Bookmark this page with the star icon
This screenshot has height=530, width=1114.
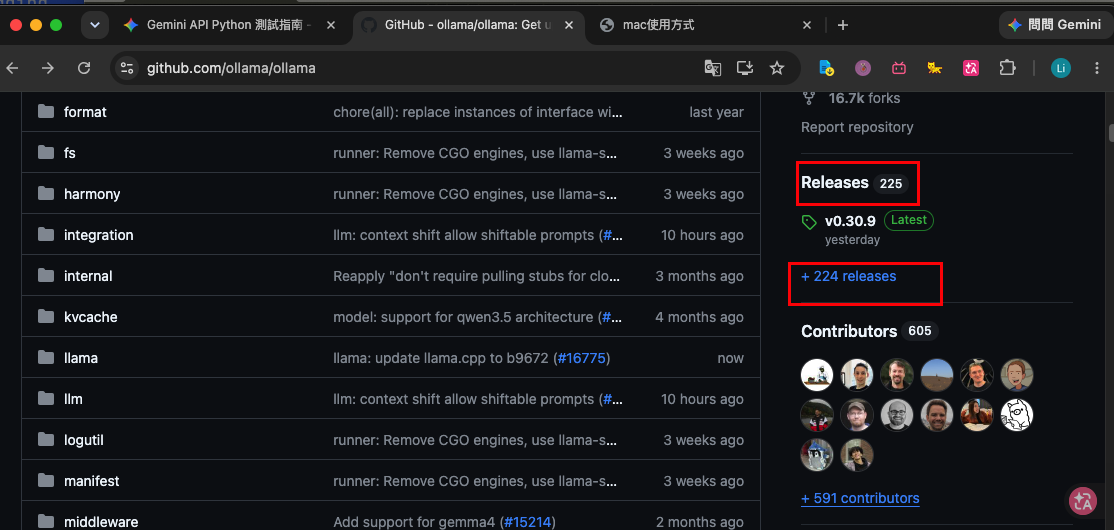click(777, 68)
